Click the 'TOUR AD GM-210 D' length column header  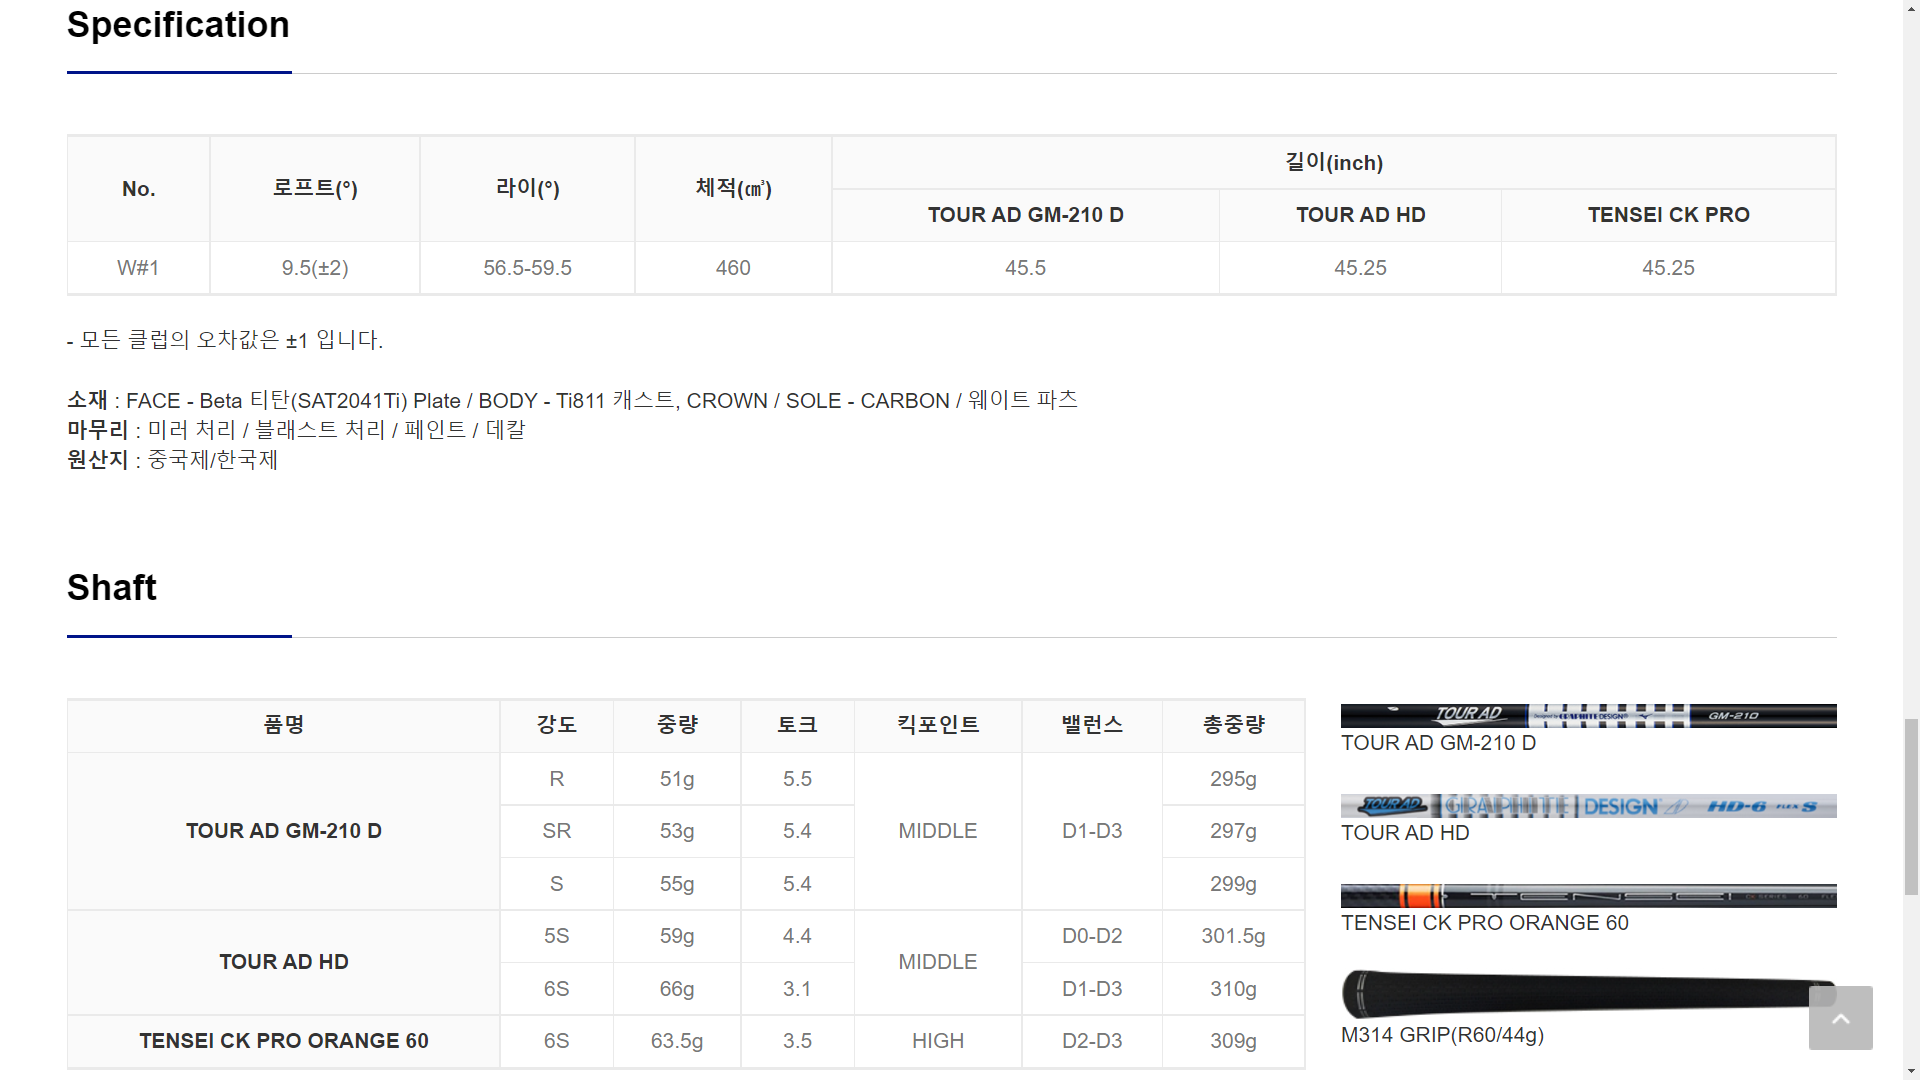point(1026,215)
